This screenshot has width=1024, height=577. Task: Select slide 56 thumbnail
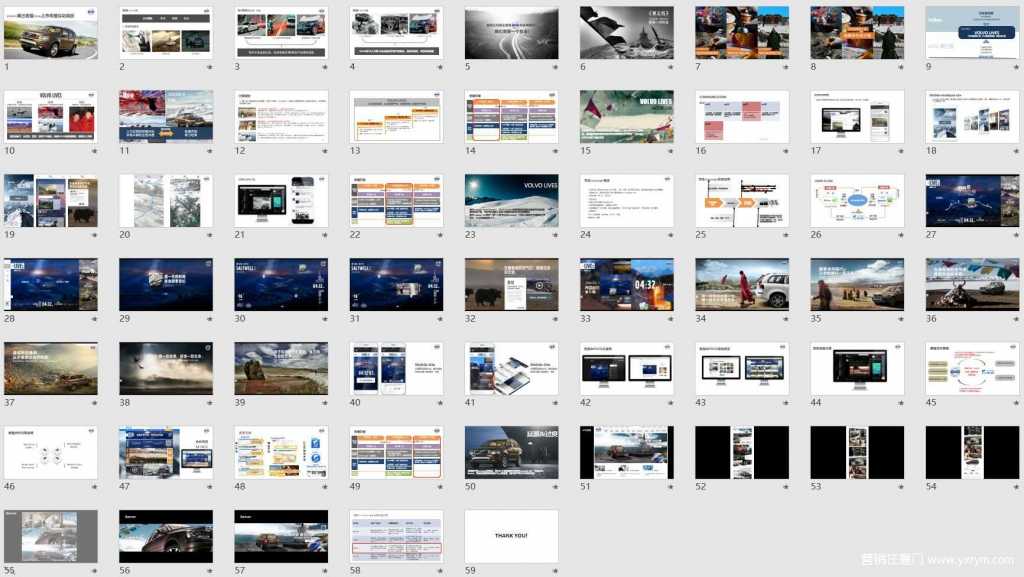coord(166,537)
